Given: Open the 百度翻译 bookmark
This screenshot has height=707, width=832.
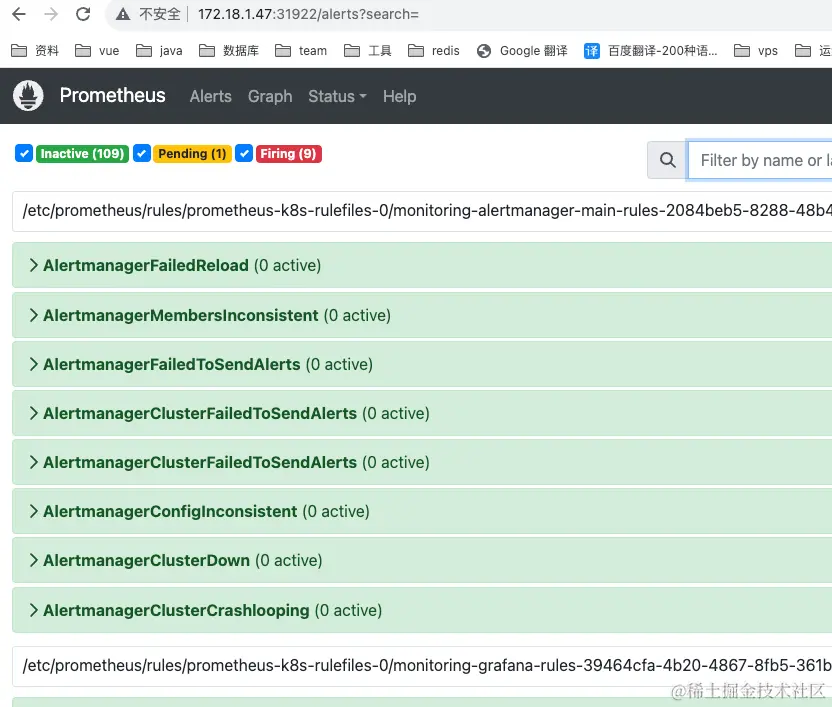Looking at the screenshot, I should click(x=651, y=50).
